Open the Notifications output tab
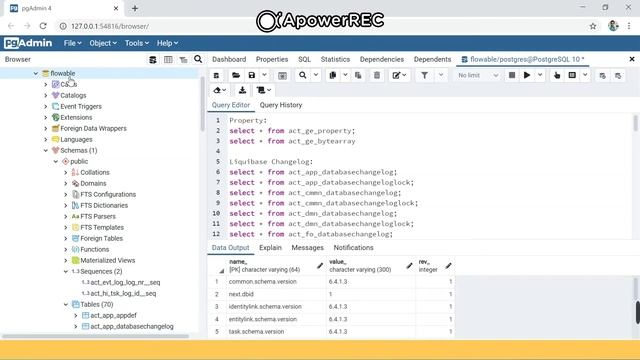The height and width of the screenshot is (360, 640). point(353,247)
